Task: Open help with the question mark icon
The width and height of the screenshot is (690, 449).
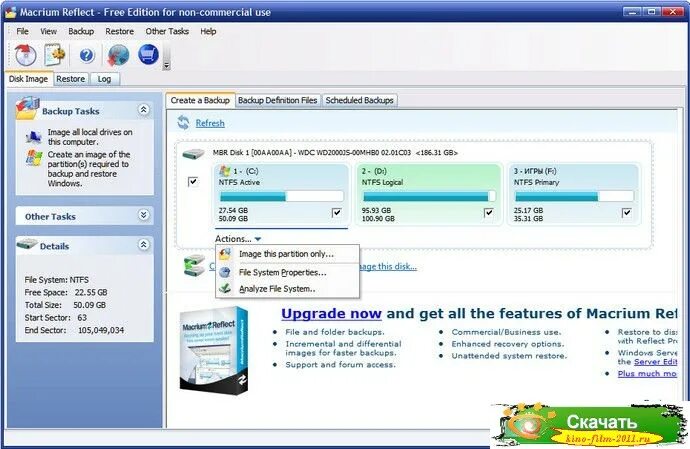Action: pyautogui.click(x=87, y=55)
